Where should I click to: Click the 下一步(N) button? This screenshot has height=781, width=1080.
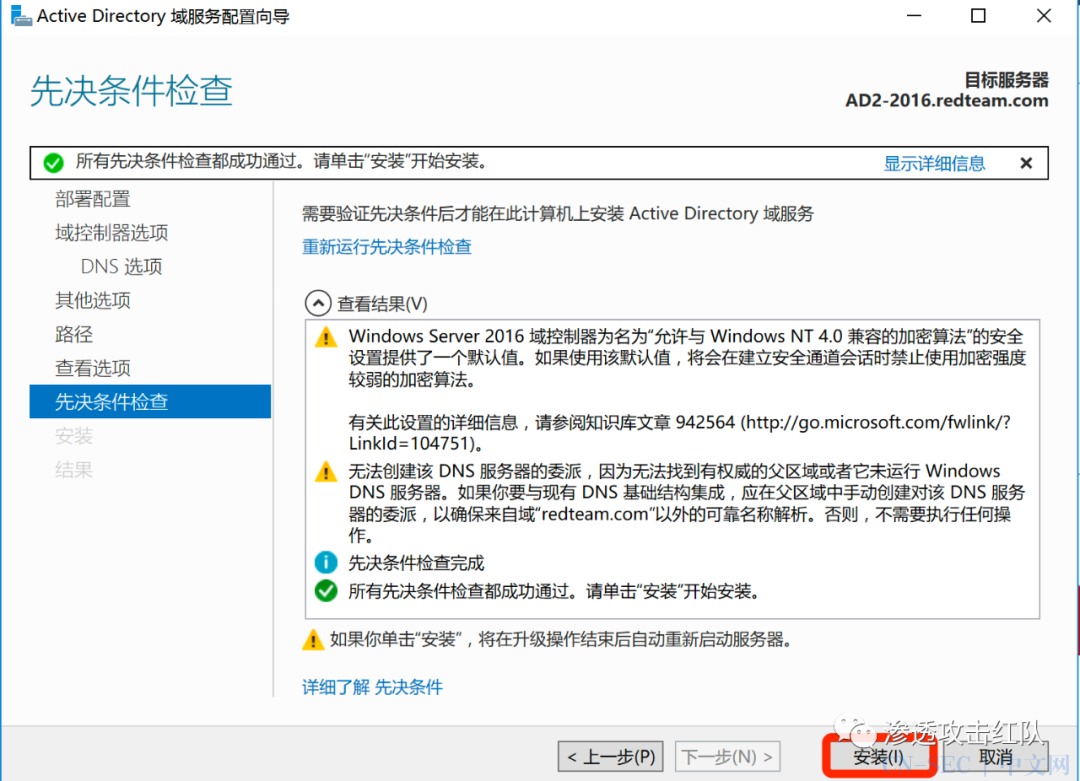click(x=728, y=757)
